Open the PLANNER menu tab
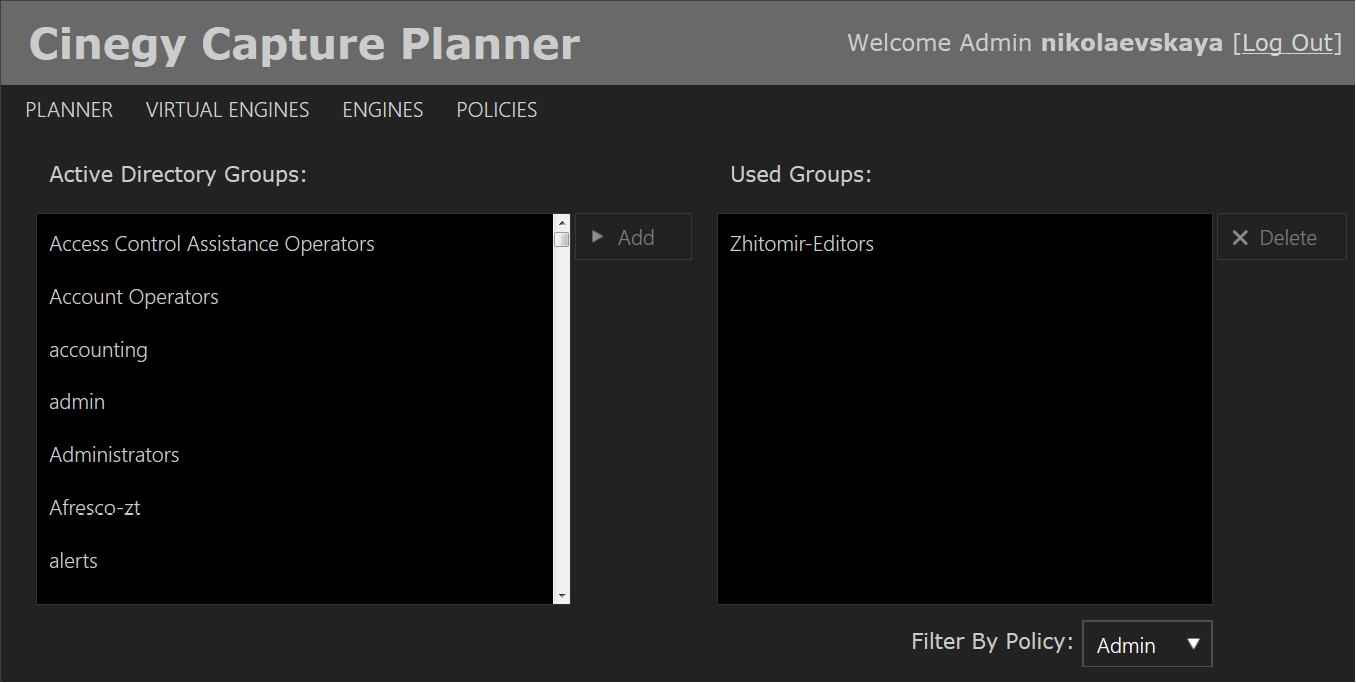 pyautogui.click(x=69, y=110)
